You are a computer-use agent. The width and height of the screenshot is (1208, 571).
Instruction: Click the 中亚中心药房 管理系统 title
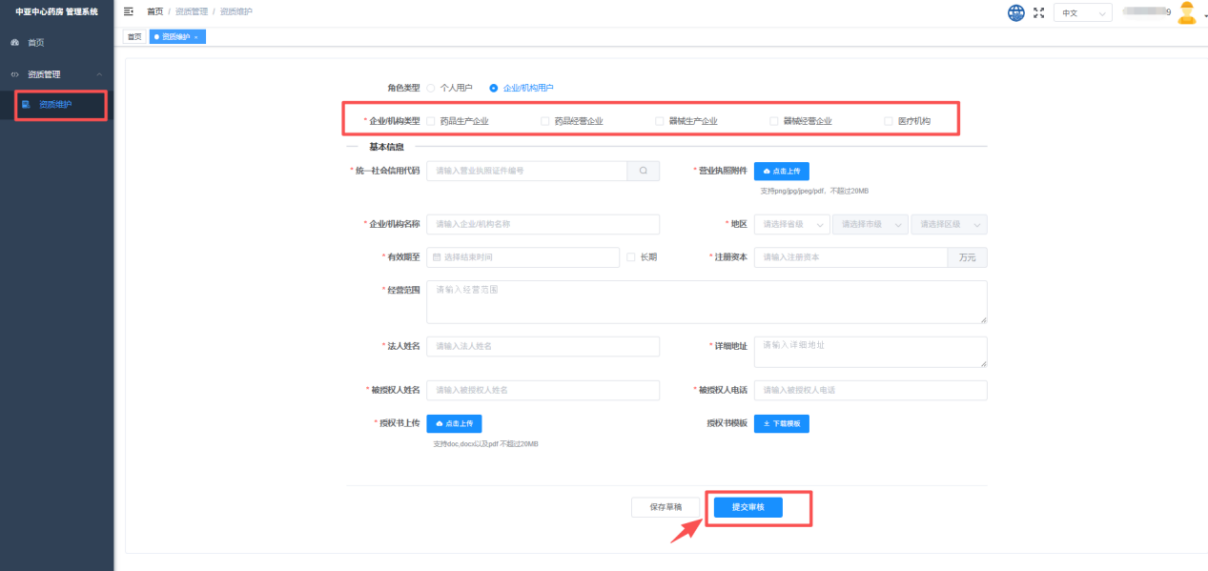coord(57,11)
